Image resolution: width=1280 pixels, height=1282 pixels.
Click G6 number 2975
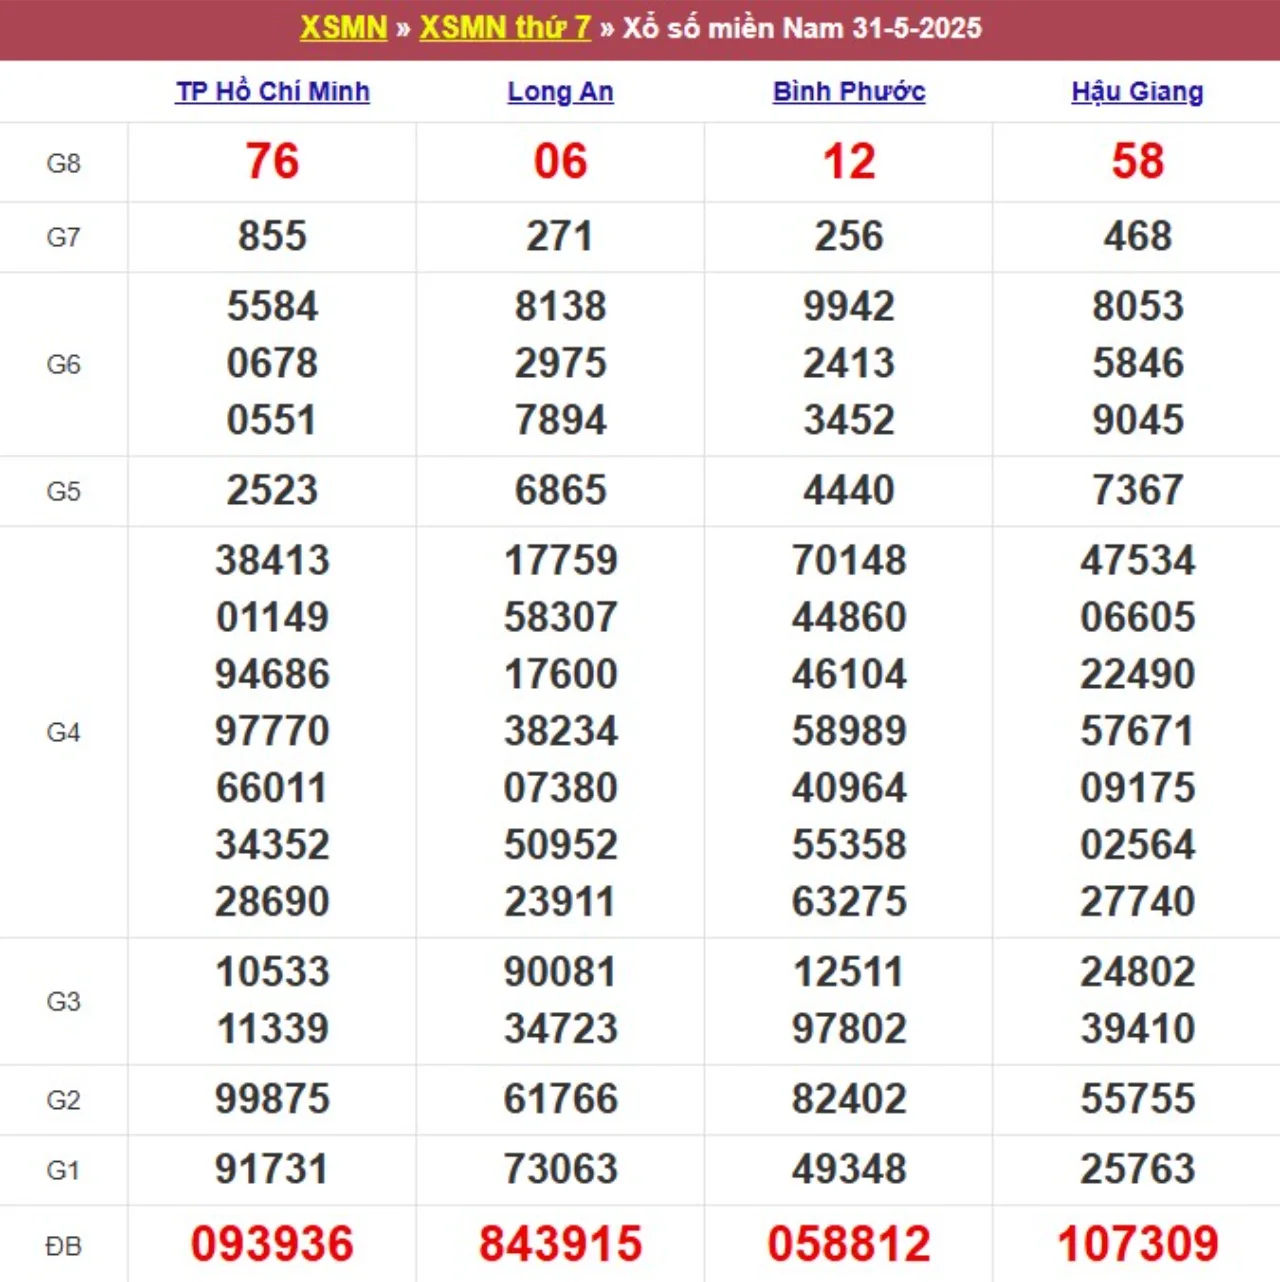(x=560, y=364)
